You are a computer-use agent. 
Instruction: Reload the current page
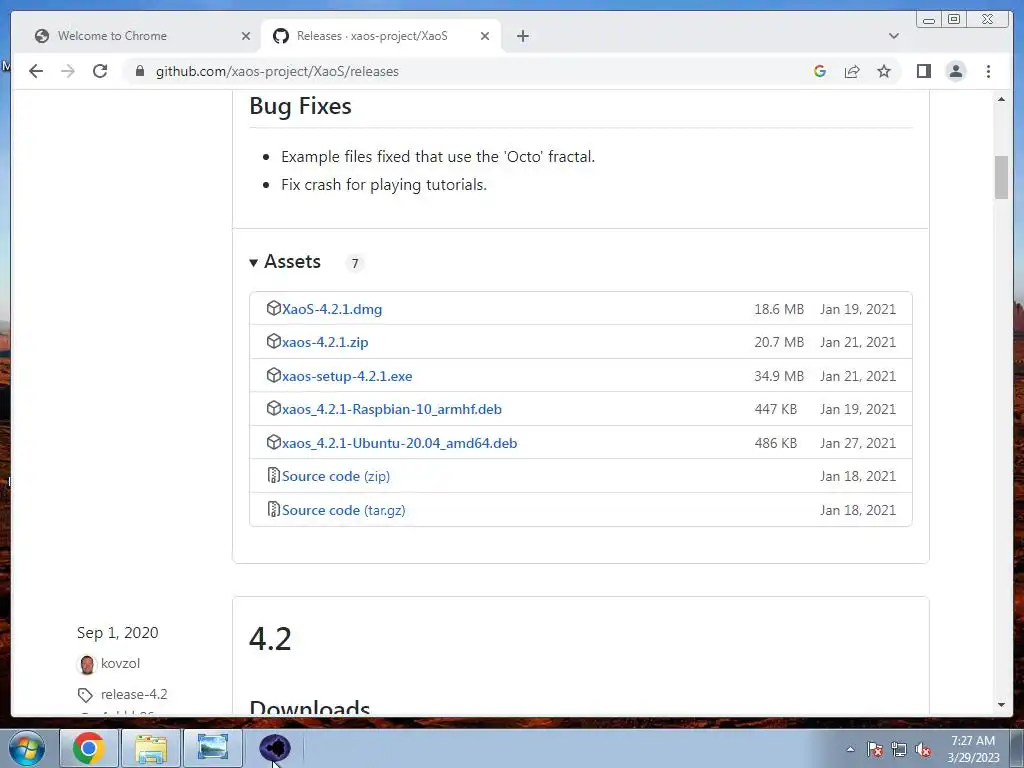(100, 71)
